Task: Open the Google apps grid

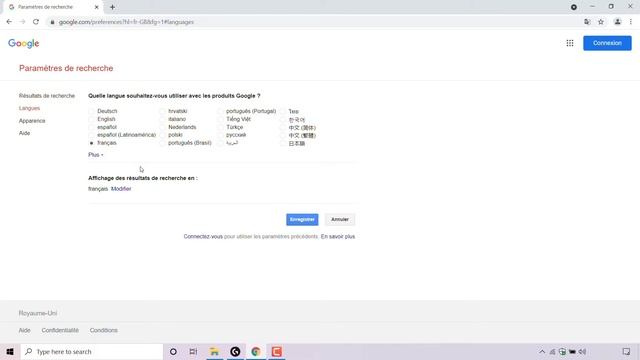Action: [x=570, y=43]
